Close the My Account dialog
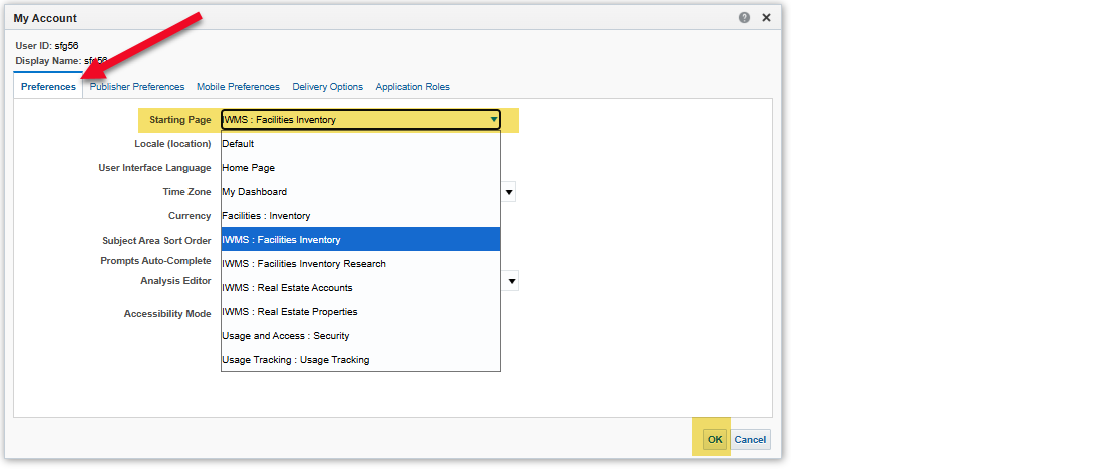Viewport: 1120px width, 469px height. (x=766, y=18)
